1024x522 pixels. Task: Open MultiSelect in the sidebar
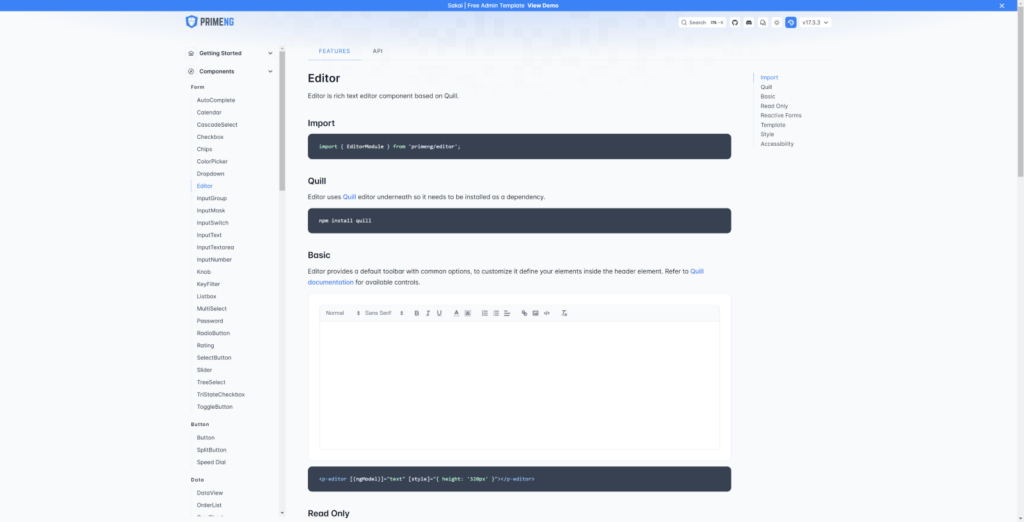(x=212, y=308)
